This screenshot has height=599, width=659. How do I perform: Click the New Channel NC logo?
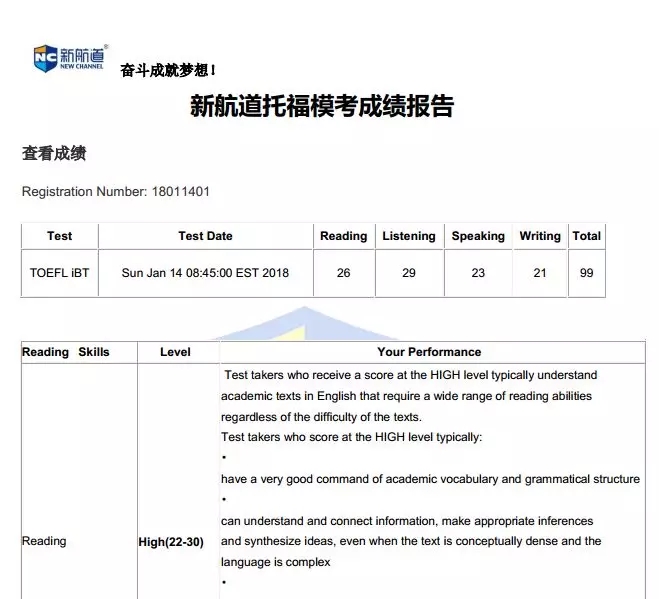(x=70, y=58)
